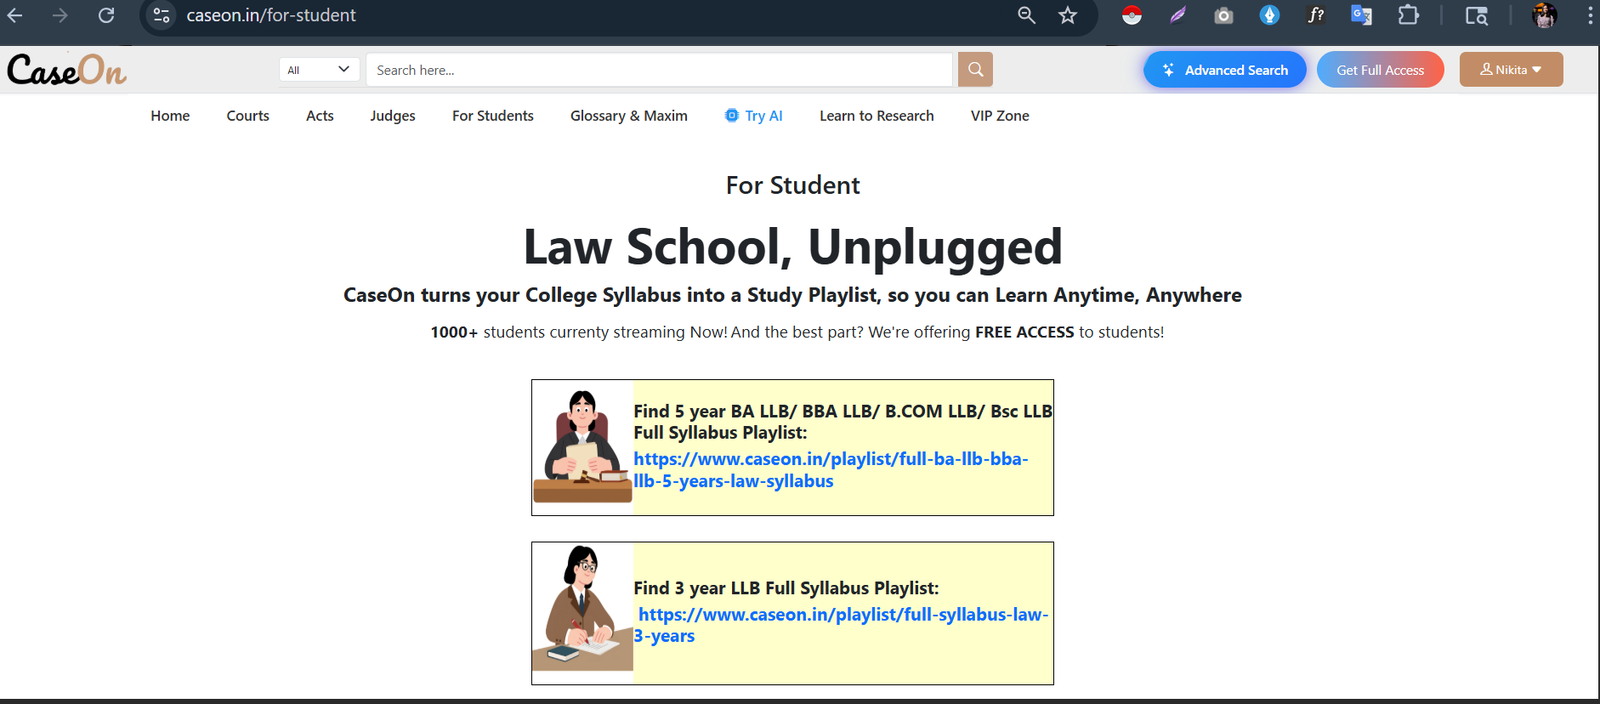Open the Google Translate extension icon
Viewport: 1600px width, 704px height.
1361,15
